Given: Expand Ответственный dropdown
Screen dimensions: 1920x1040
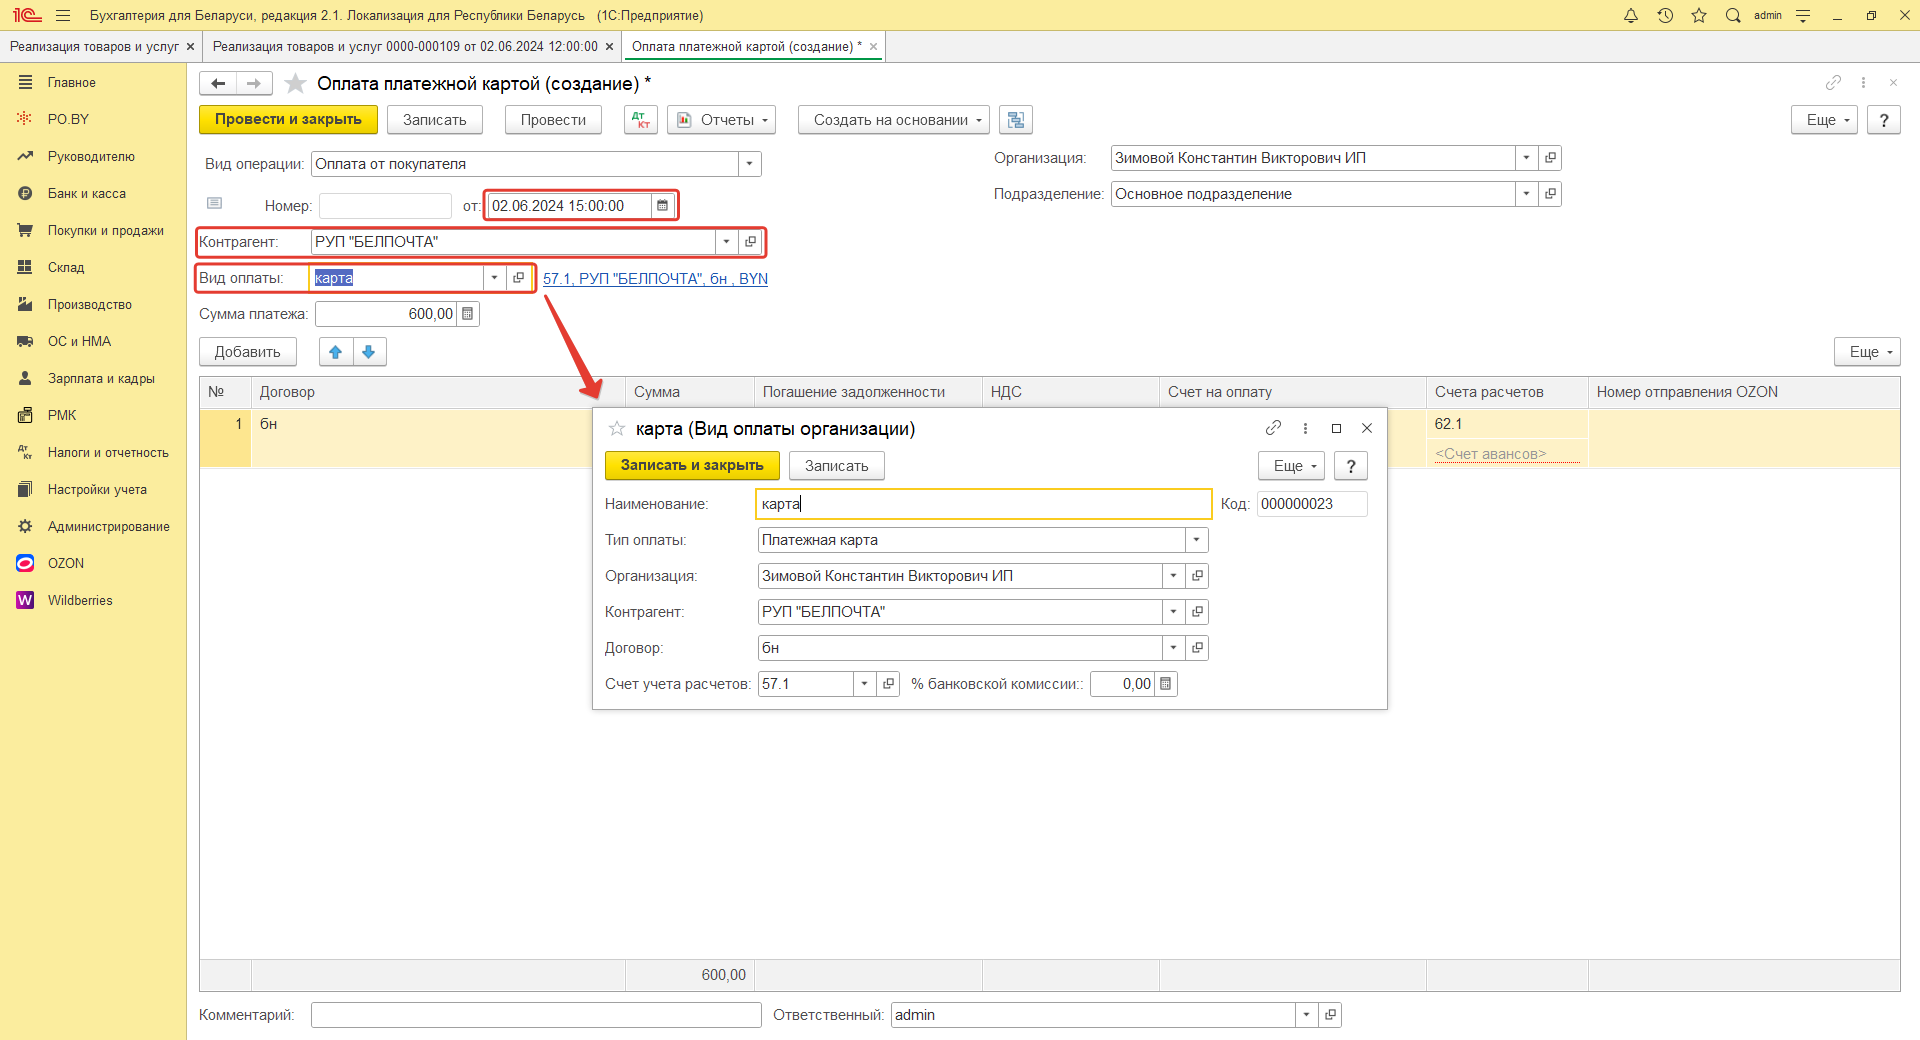Looking at the screenshot, I should click(x=1306, y=1015).
